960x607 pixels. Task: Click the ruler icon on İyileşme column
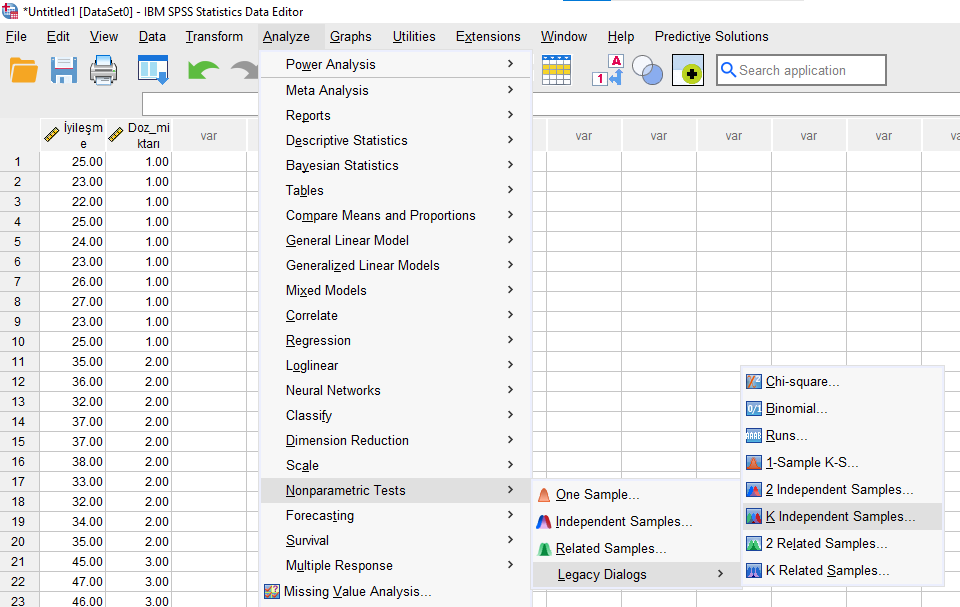coord(52,134)
